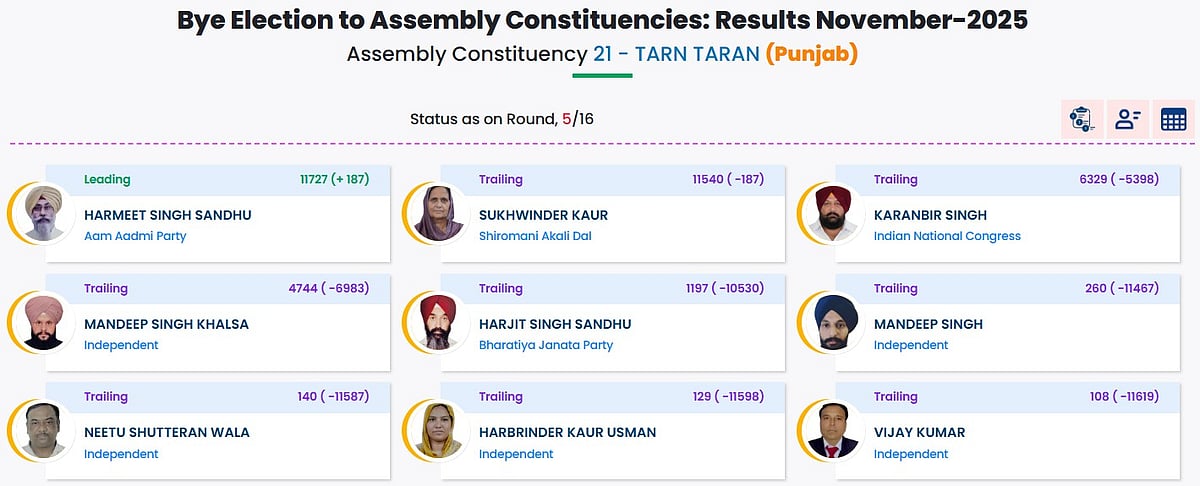The height and width of the screenshot is (486, 1200).
Task: Click Harmeet Singh Sandhu's photo
Action: pos(45,214)
